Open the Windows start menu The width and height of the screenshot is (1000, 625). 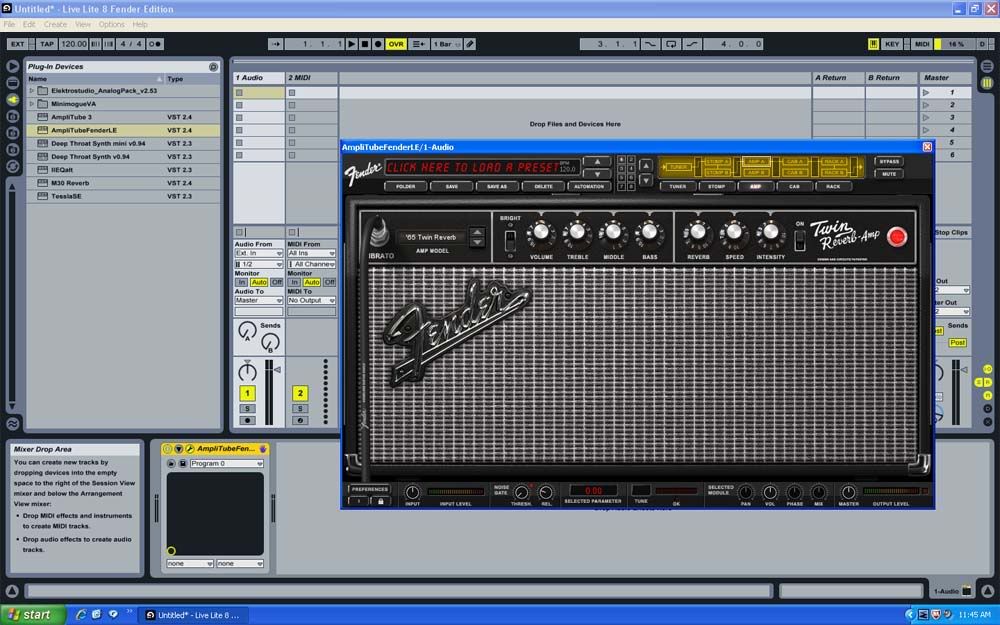[x=33, y=615]
